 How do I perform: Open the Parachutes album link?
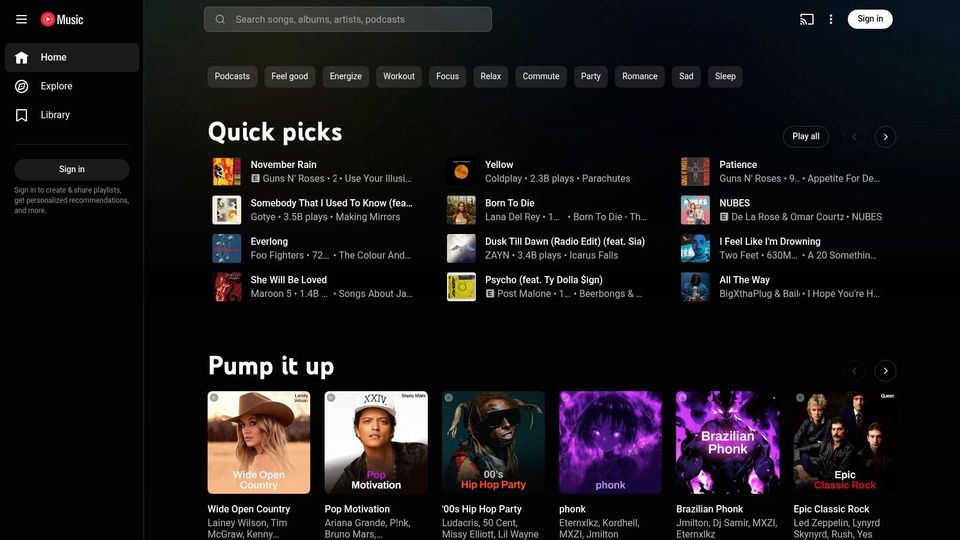[x=606, y=179]
